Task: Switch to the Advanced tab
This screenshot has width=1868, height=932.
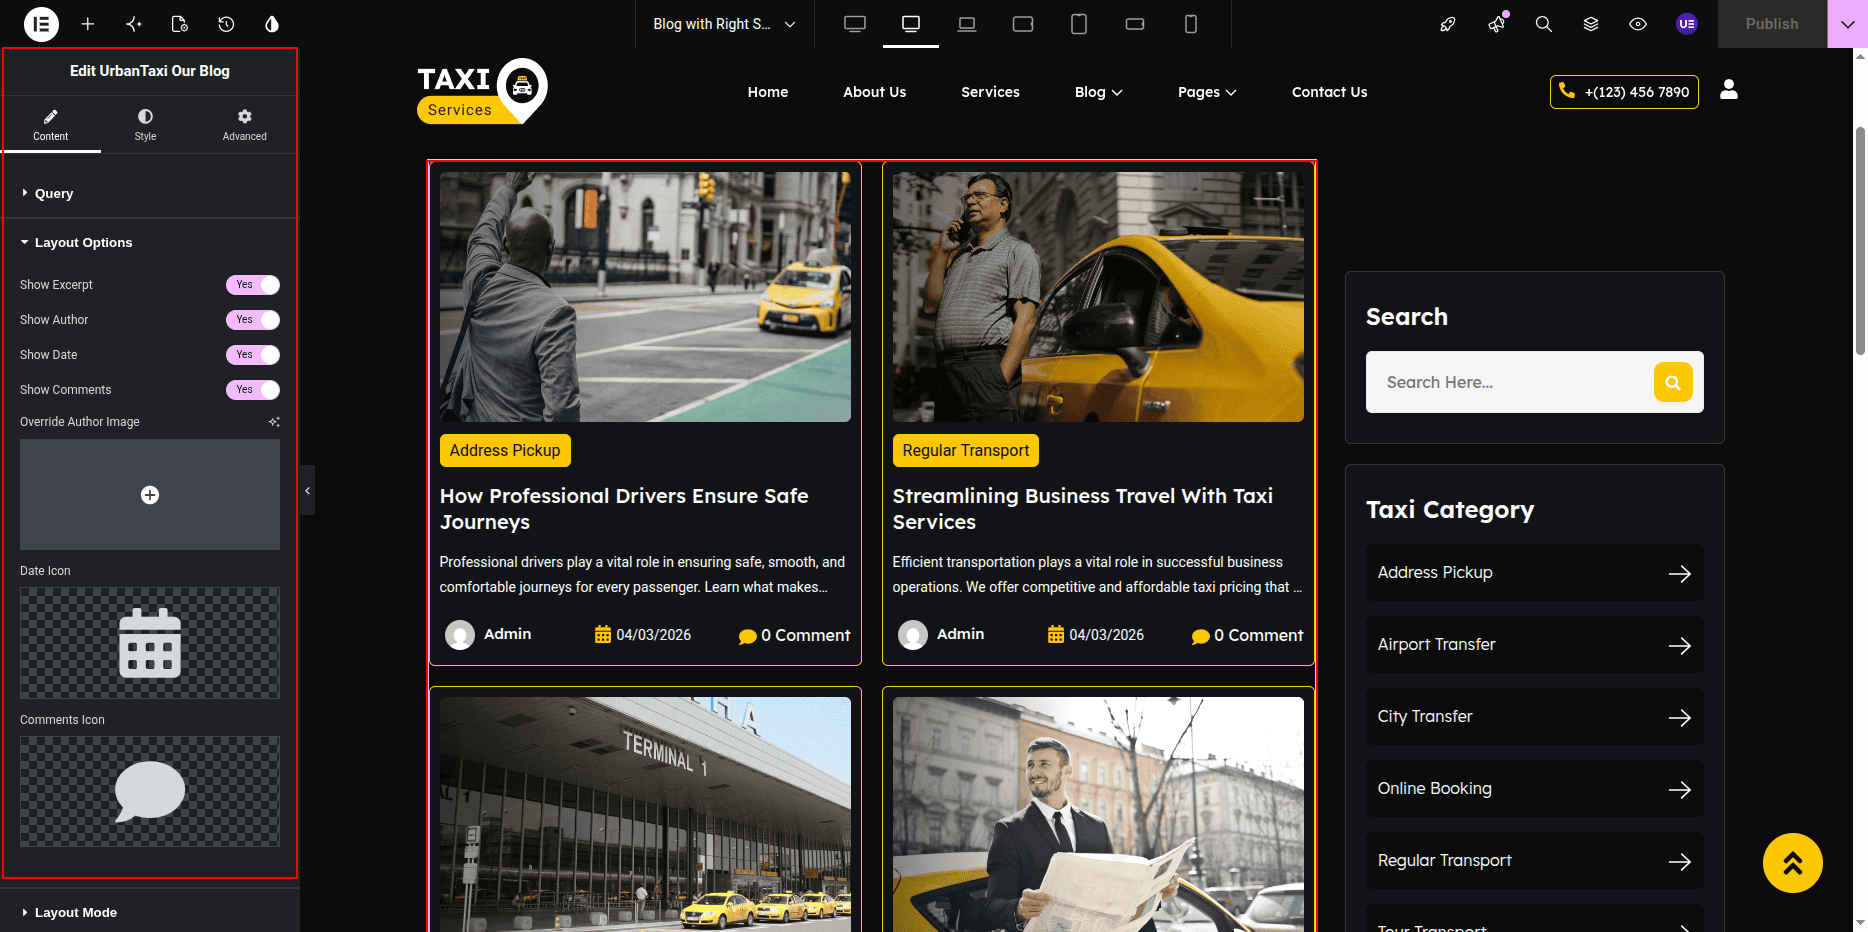Action: (245, 125)
